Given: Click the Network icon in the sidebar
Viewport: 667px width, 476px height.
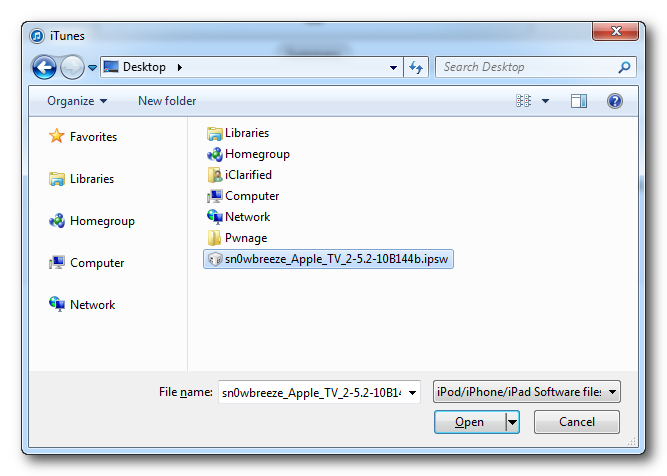Looking at the screenshot, I should pyautogui.click(x=57, y=304).
